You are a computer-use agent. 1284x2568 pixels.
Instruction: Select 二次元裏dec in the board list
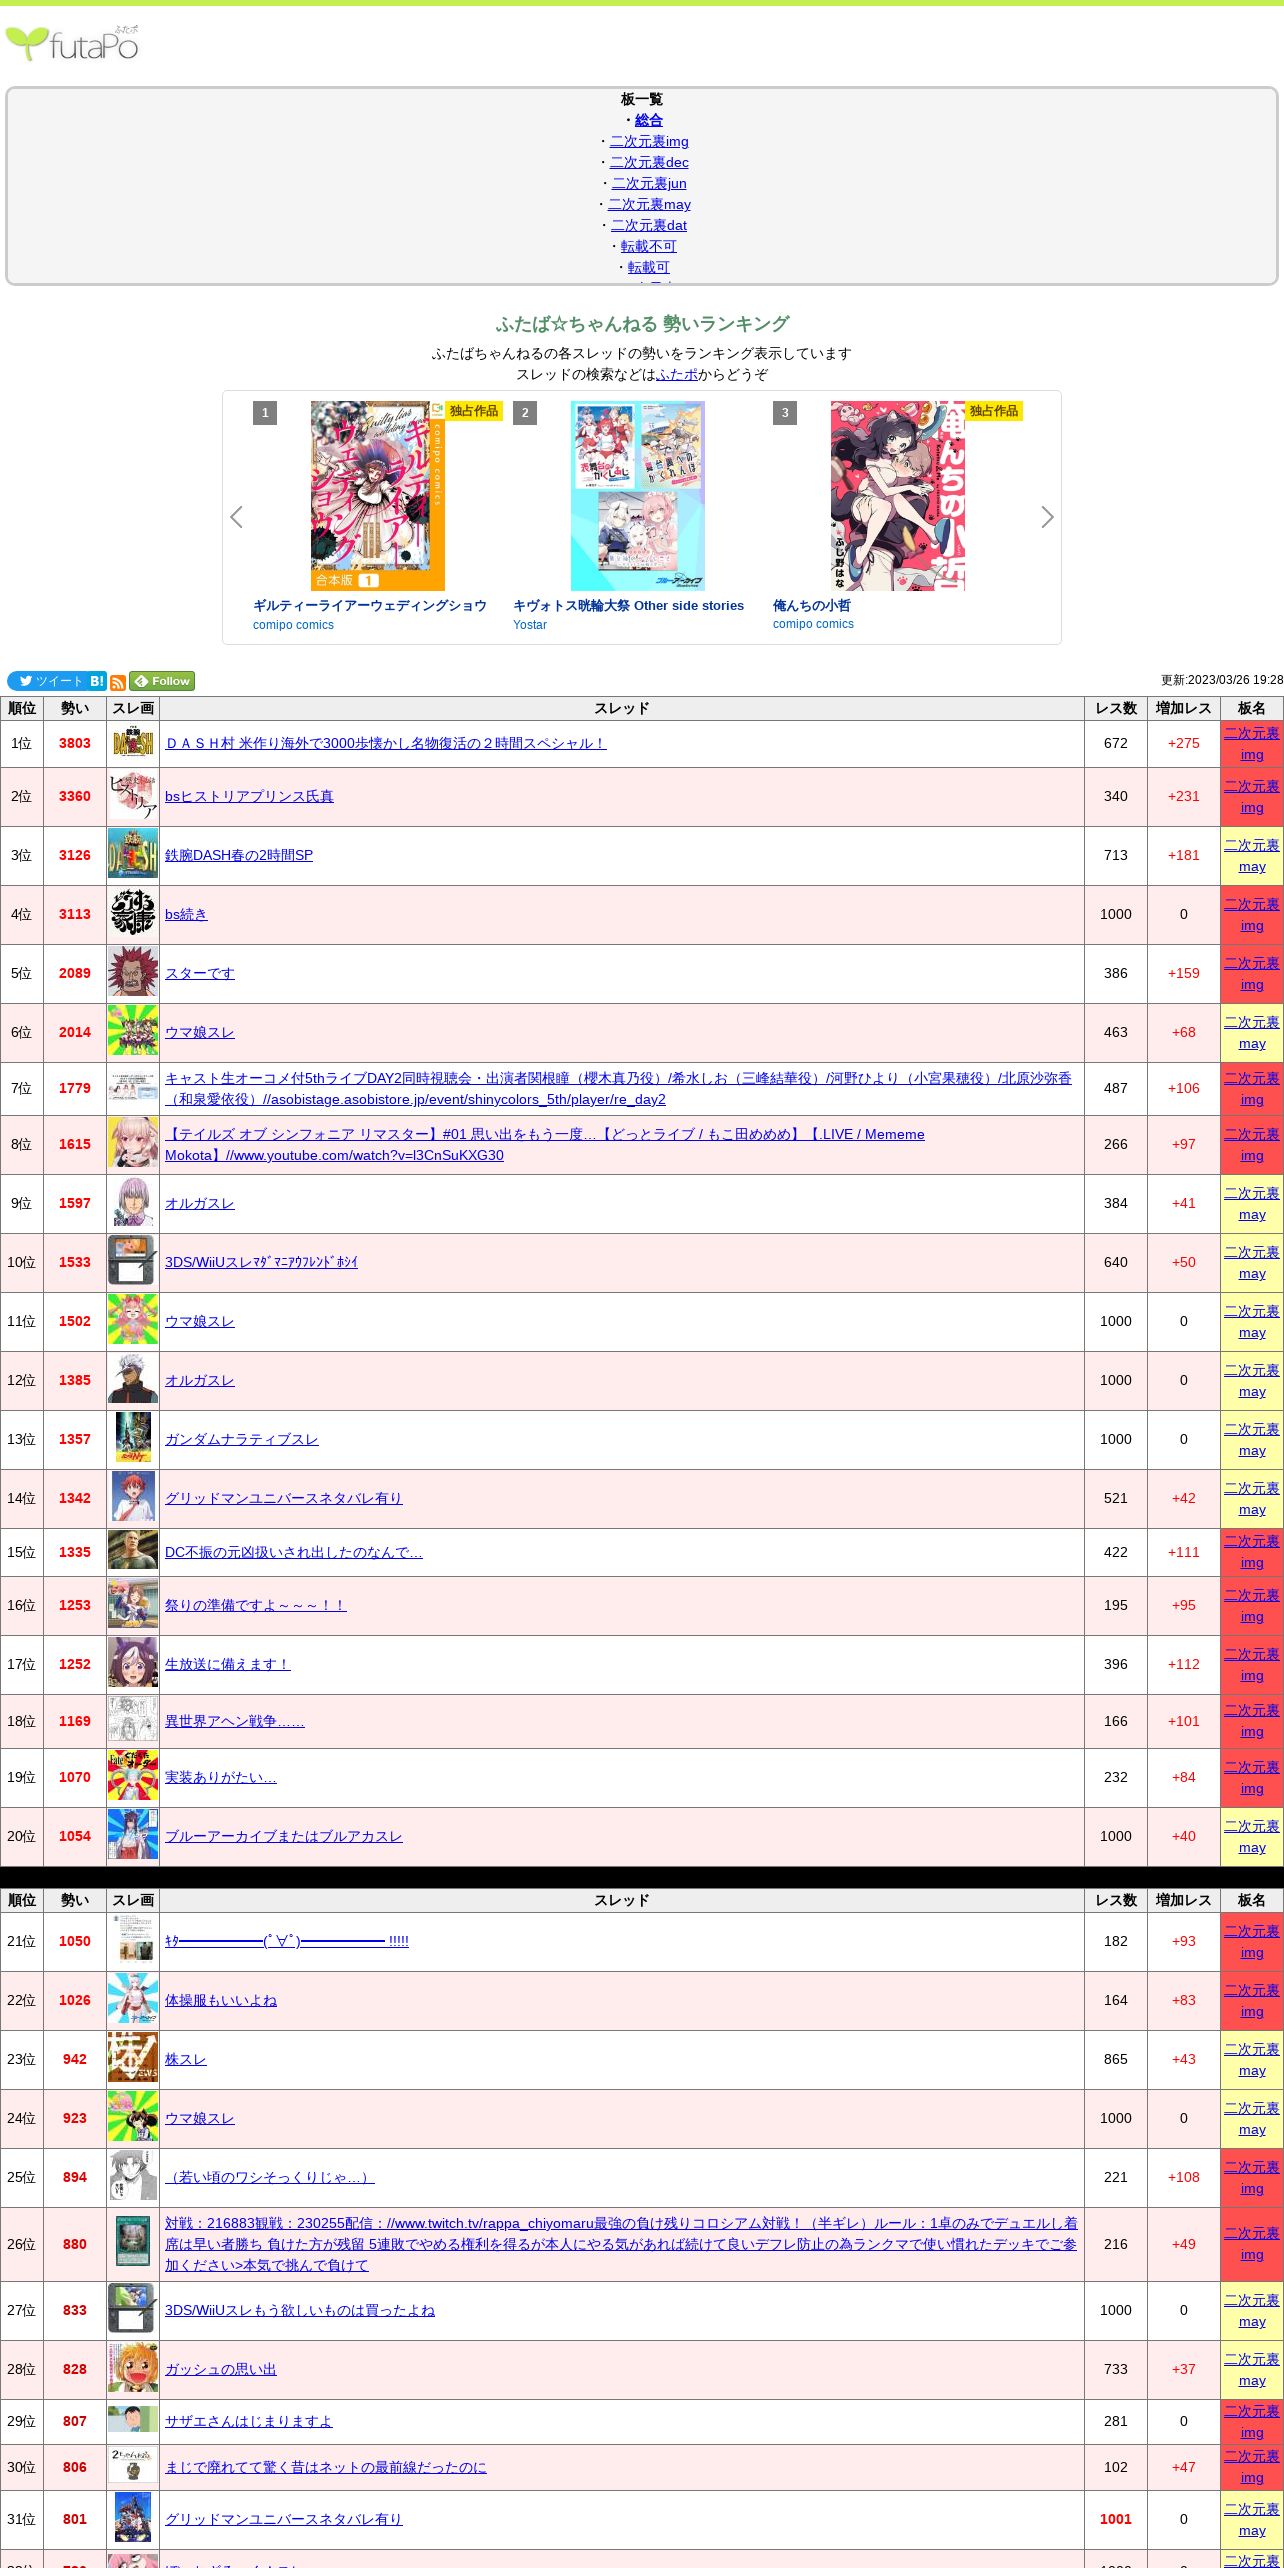[649, 162]
